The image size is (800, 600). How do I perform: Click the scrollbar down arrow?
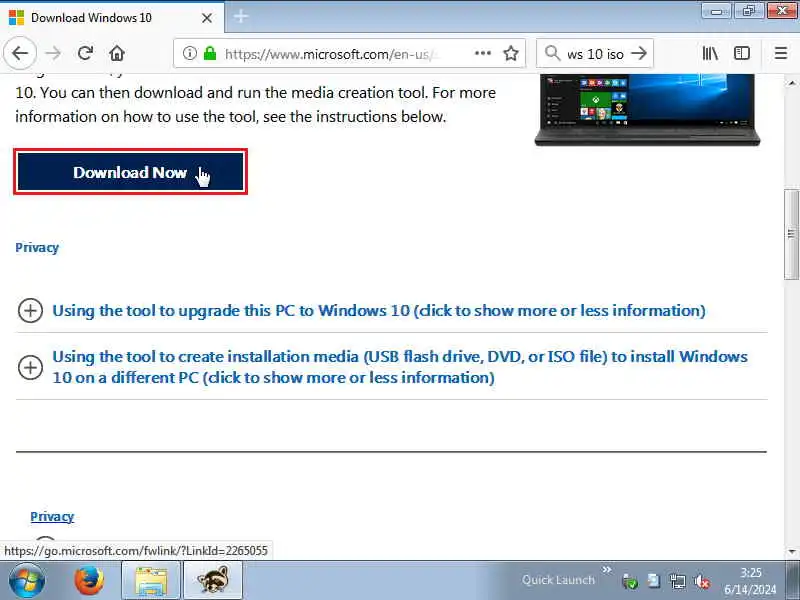point(791,551)
